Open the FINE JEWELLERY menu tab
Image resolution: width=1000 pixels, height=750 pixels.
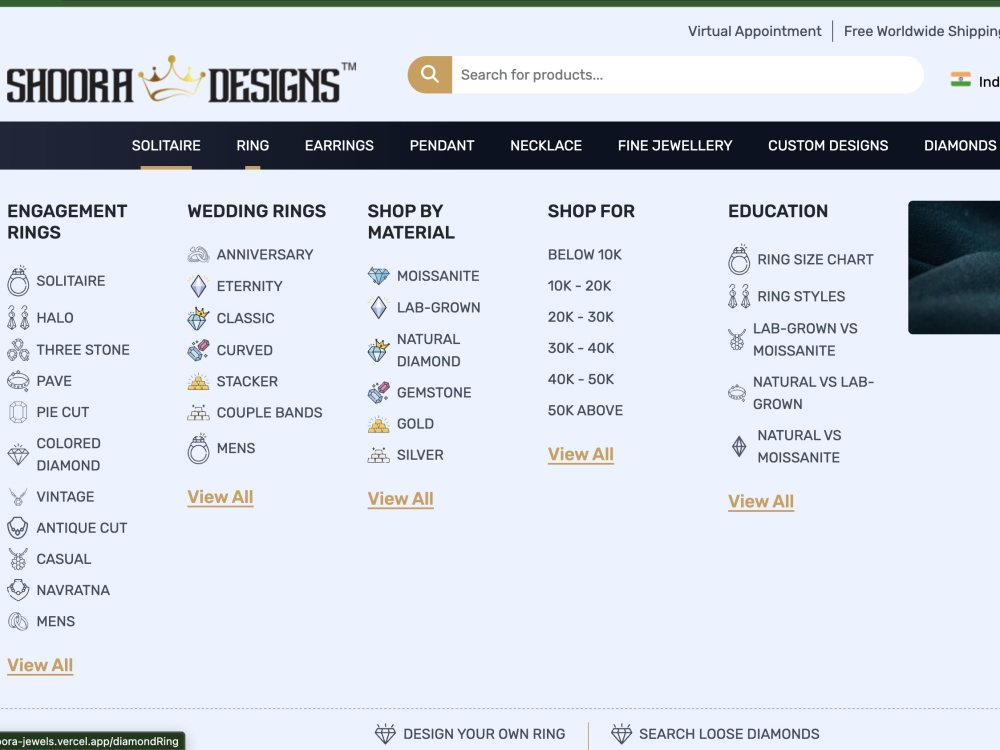tap(675, 145)
